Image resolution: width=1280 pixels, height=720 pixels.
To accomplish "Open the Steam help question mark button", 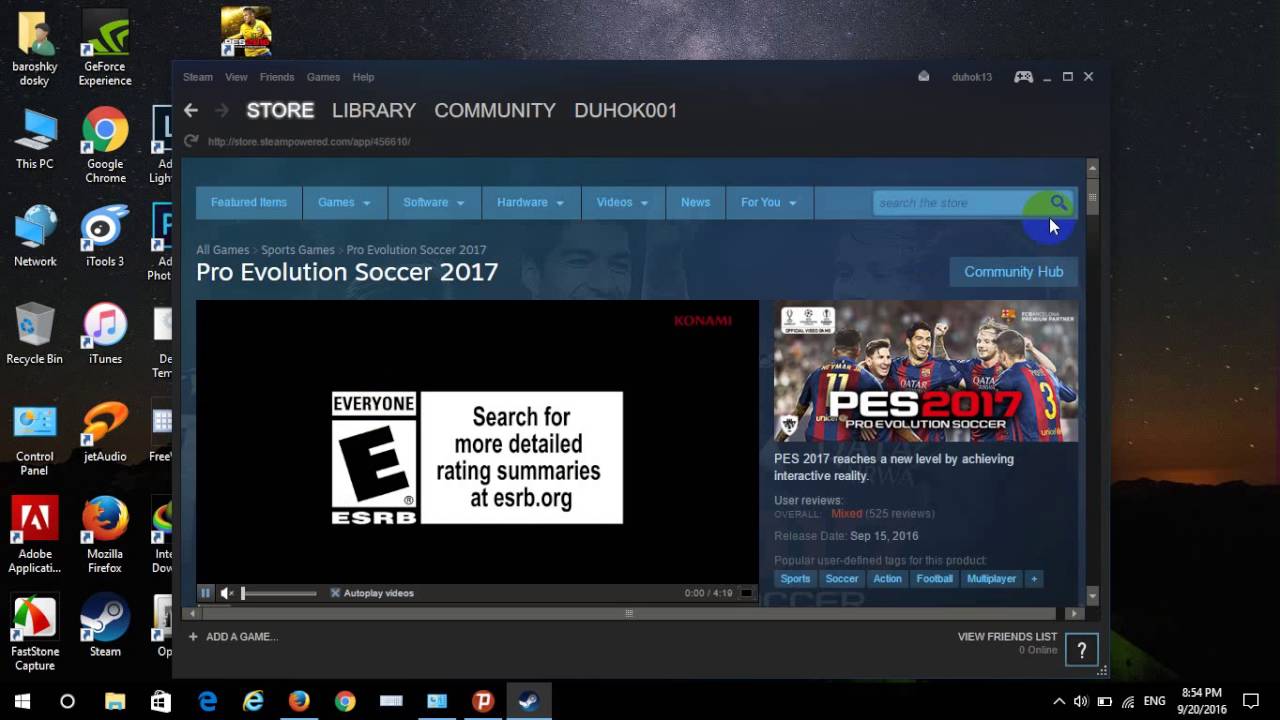I will click(x=1081, y=650).
